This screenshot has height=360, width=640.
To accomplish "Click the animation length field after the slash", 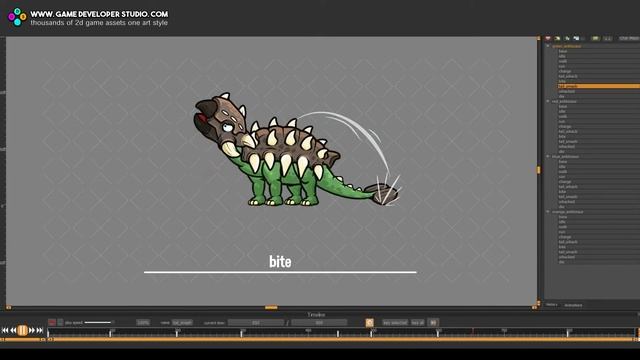I will (319, 322).
